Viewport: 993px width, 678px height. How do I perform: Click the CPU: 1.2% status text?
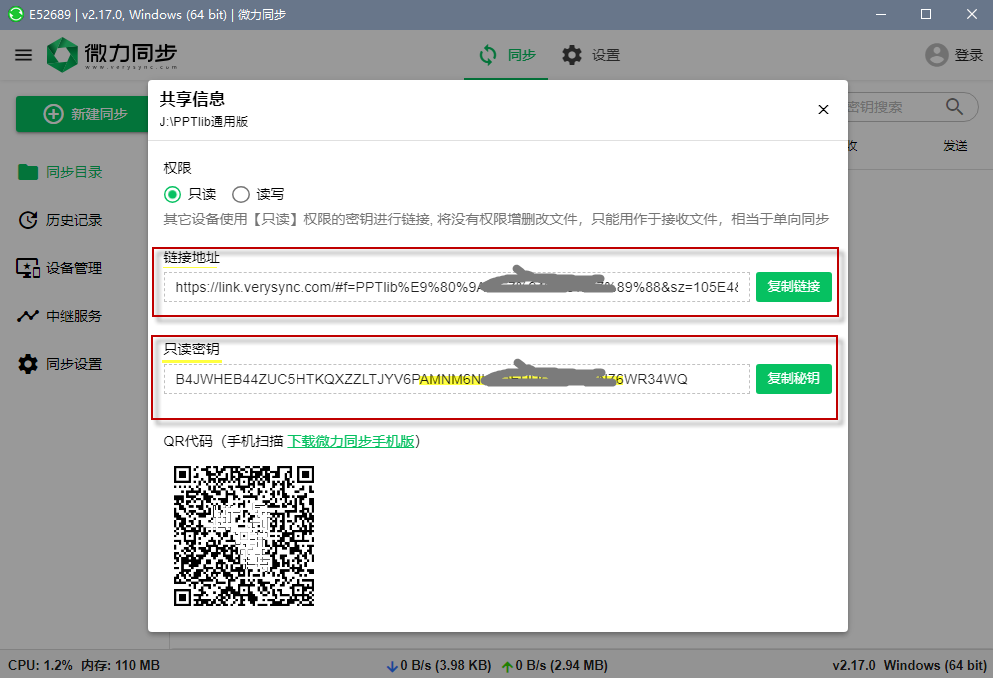[41, 665]
